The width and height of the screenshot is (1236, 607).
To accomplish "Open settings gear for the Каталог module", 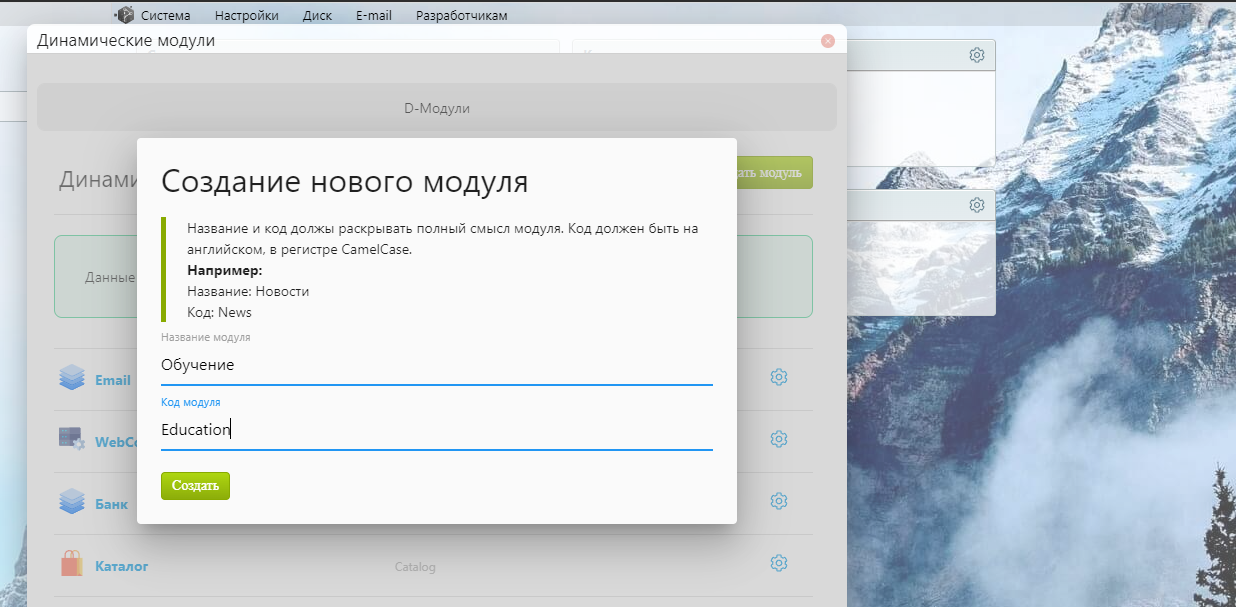I will (x=779, y=563).
